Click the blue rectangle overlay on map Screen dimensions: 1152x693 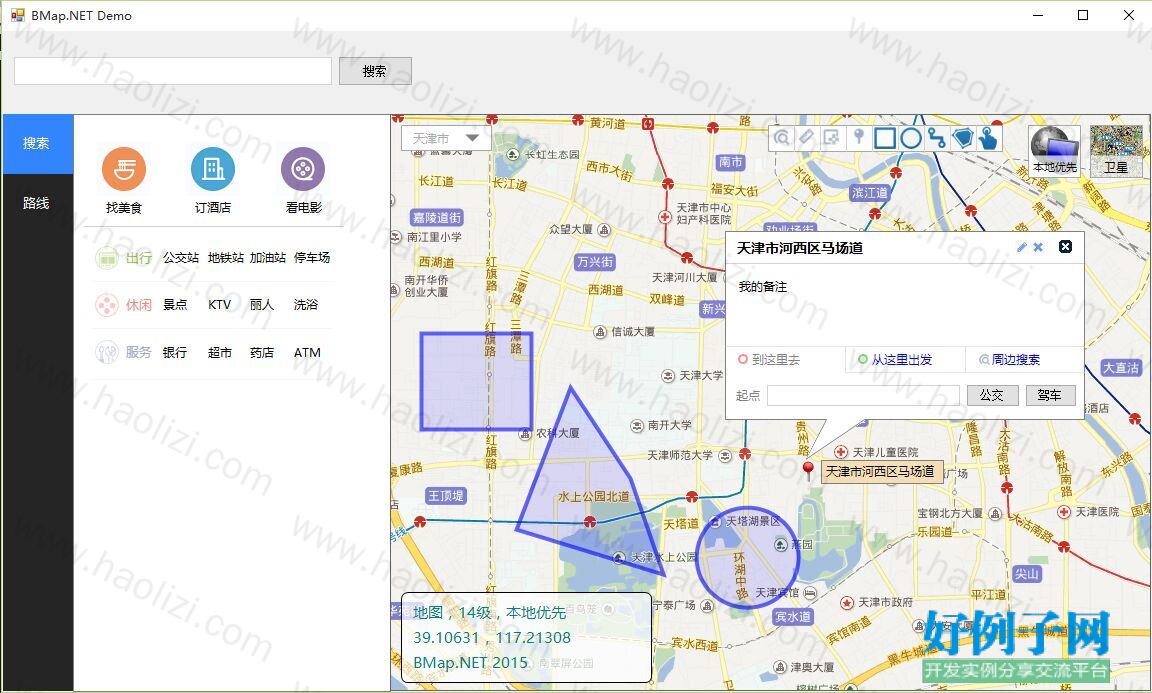476,381
